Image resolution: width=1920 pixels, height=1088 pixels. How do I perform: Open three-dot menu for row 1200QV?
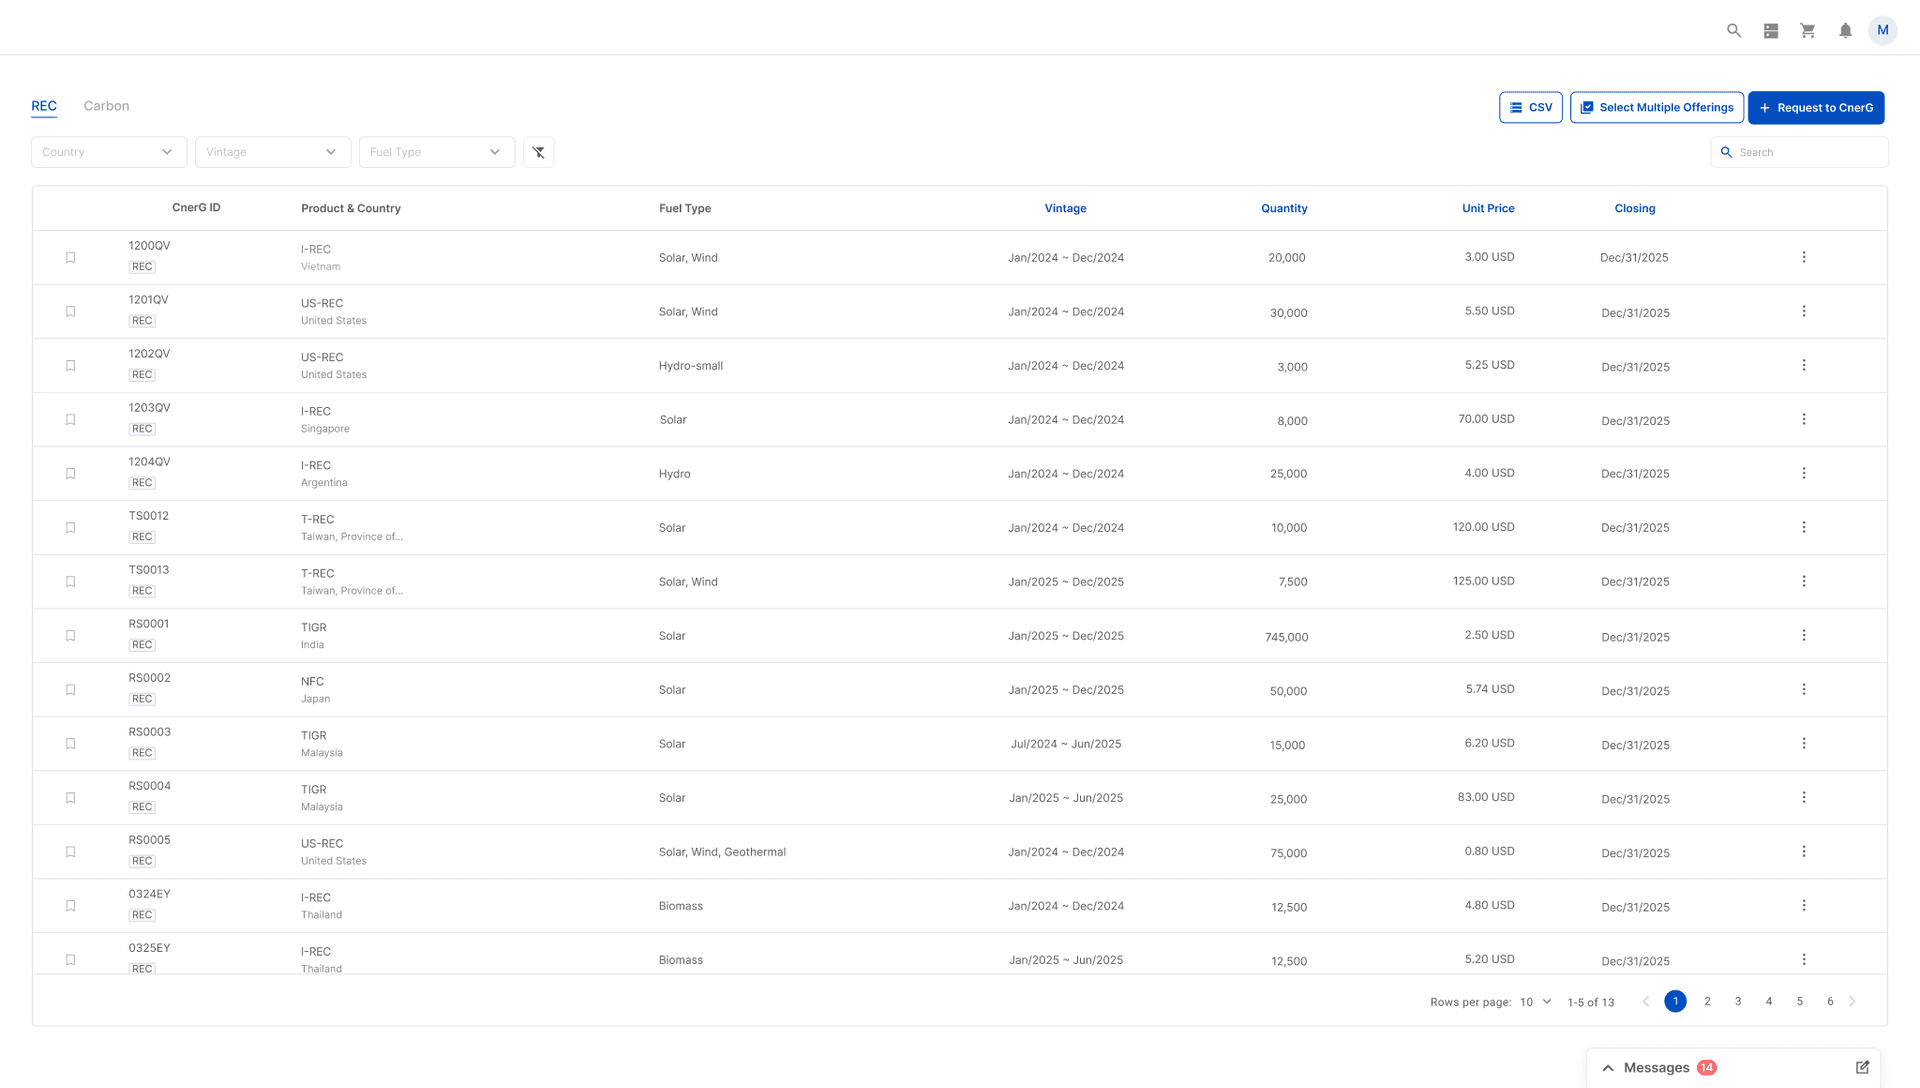1804,257
